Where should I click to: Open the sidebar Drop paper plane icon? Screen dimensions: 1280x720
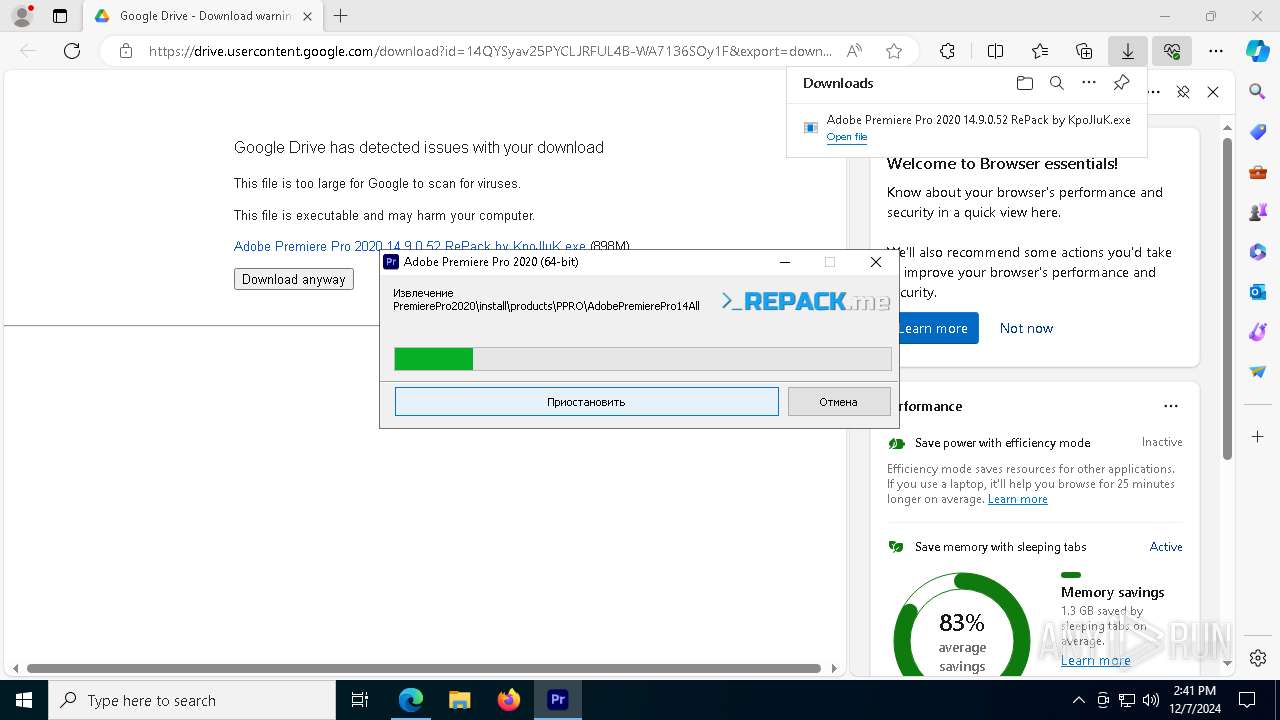coord(1258,372)
